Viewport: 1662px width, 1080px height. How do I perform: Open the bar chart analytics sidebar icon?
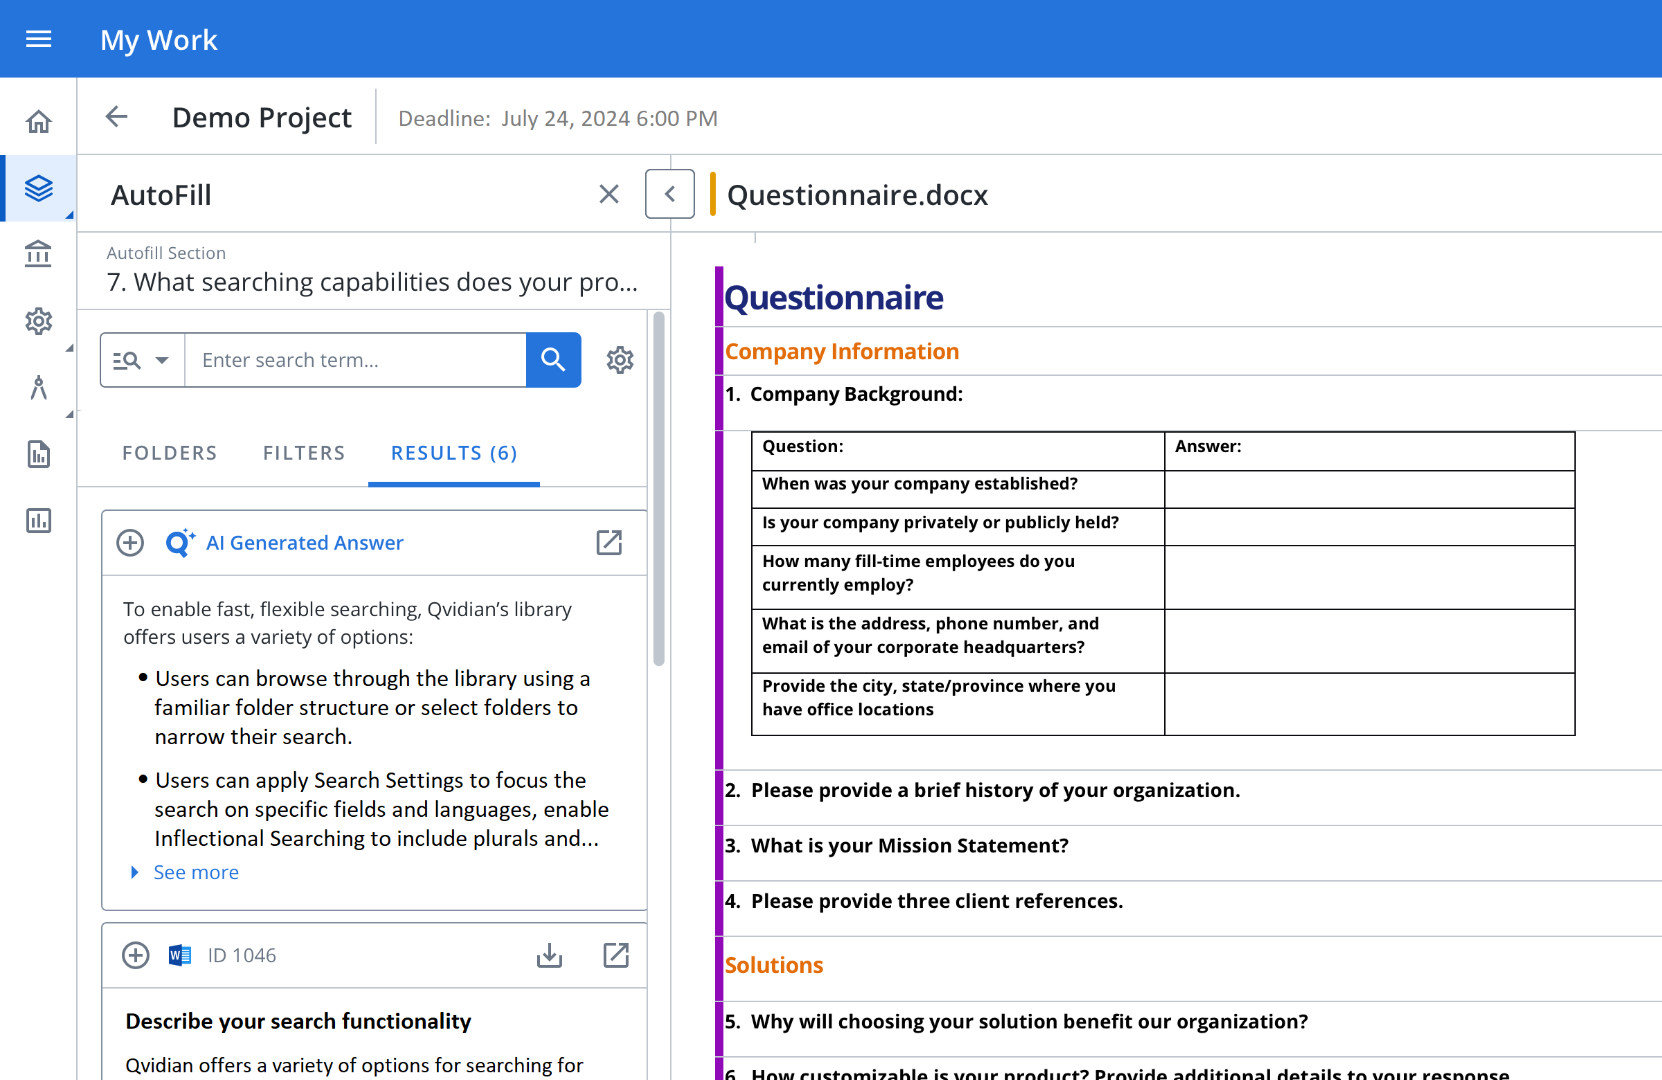point(38,520)
